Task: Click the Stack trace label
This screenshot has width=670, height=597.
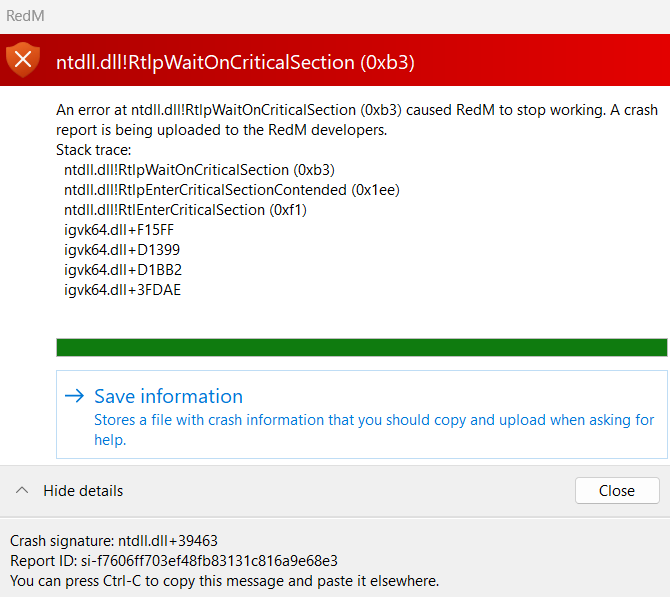Action: [x=94, y=150]
